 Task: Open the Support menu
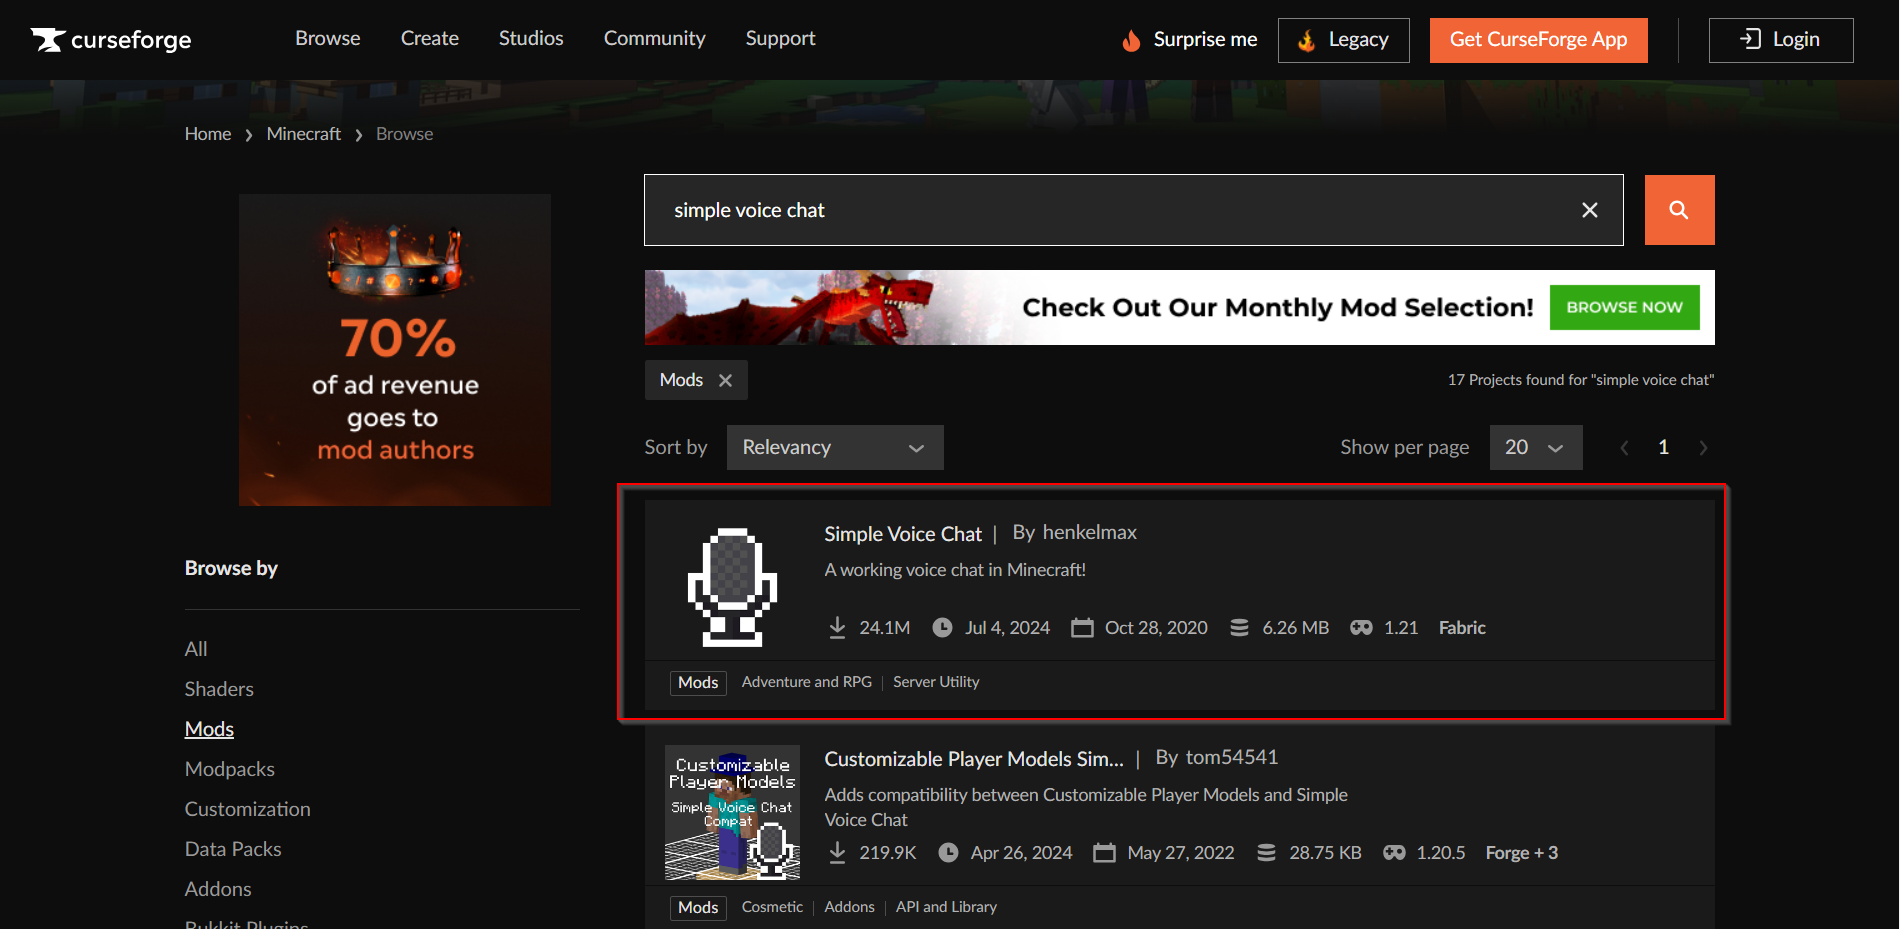(780, 38)
